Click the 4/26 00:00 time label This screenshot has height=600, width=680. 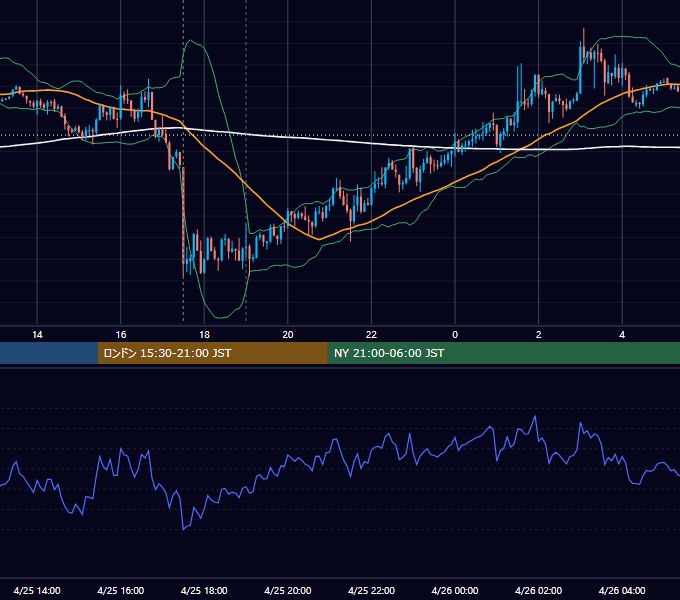coord(455,590)
